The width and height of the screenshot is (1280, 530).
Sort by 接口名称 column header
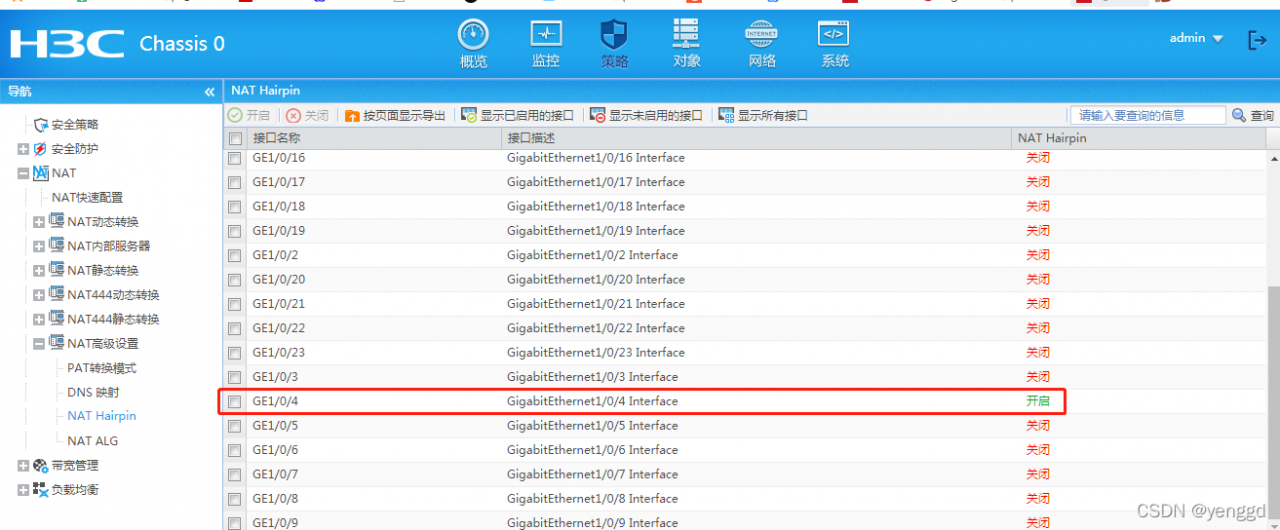click(x=276, y=138)
